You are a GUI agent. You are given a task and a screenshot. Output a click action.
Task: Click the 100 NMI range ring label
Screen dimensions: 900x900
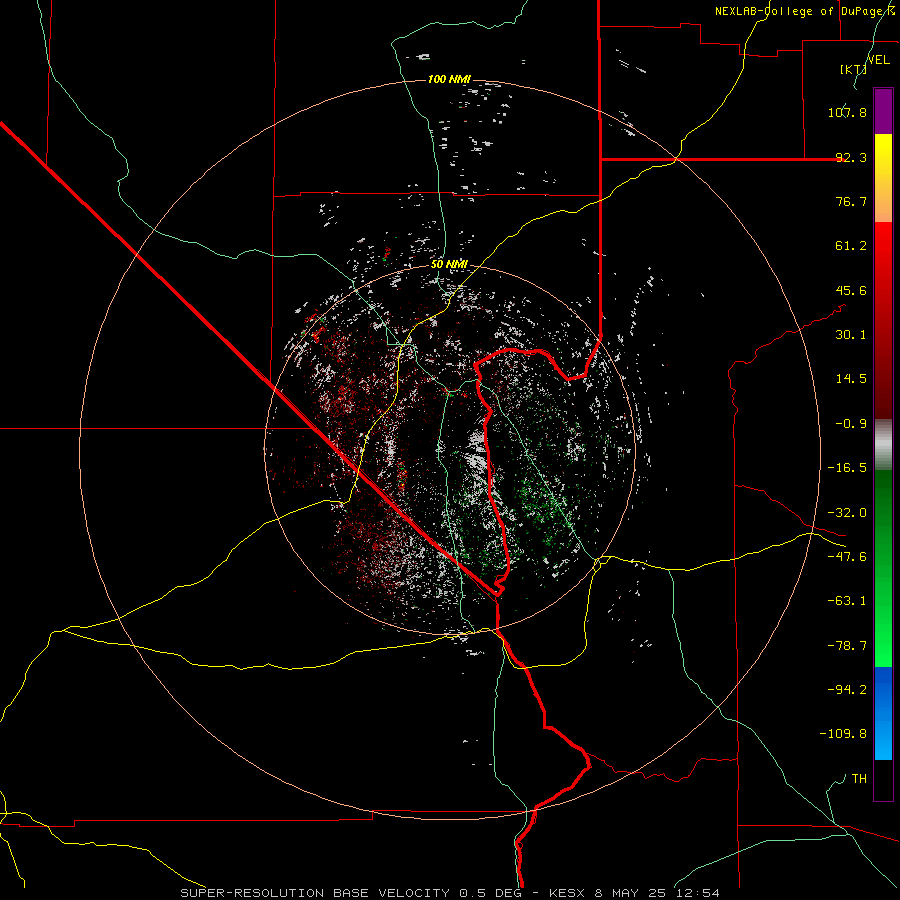[449, 79]
